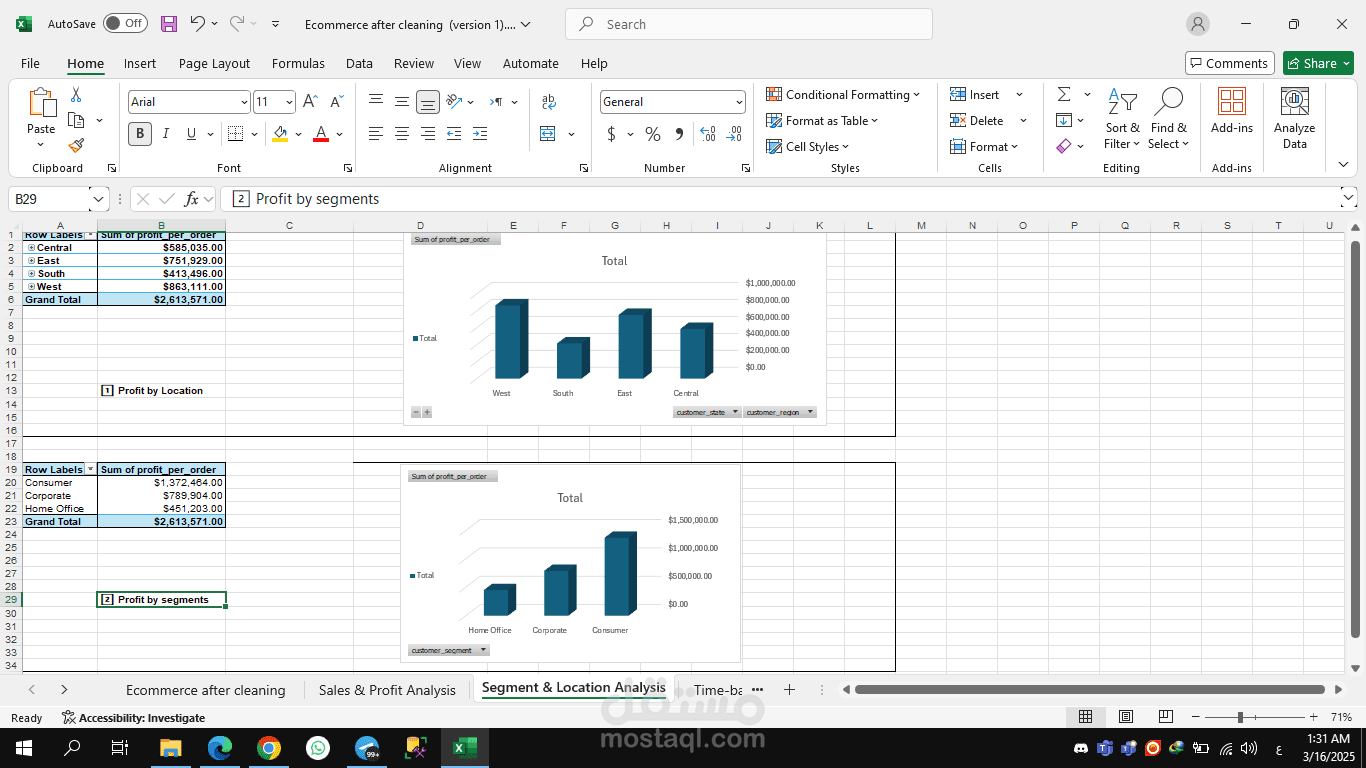Merge and center the selected cells
The height and width of the screenshot is (768, 1366).
pyautogui.click(x=548, y=134)
